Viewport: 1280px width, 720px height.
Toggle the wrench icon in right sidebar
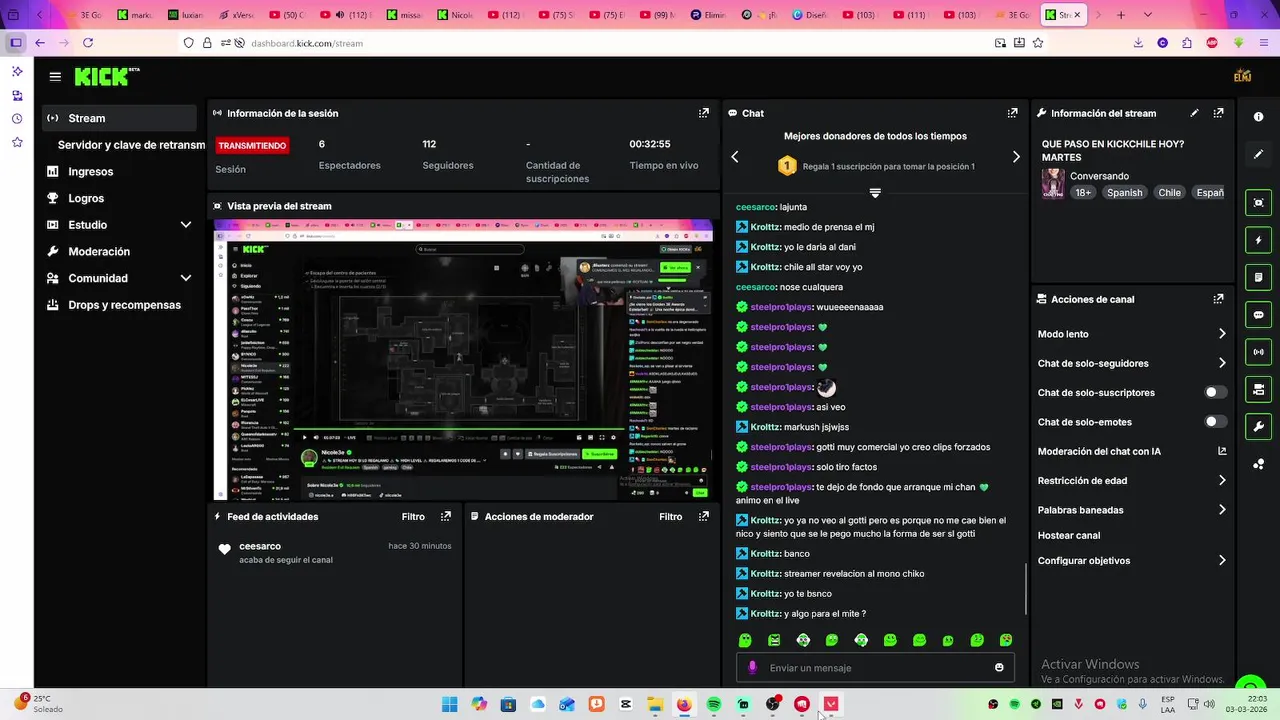pyautogui.click(x=1258, y=427)
